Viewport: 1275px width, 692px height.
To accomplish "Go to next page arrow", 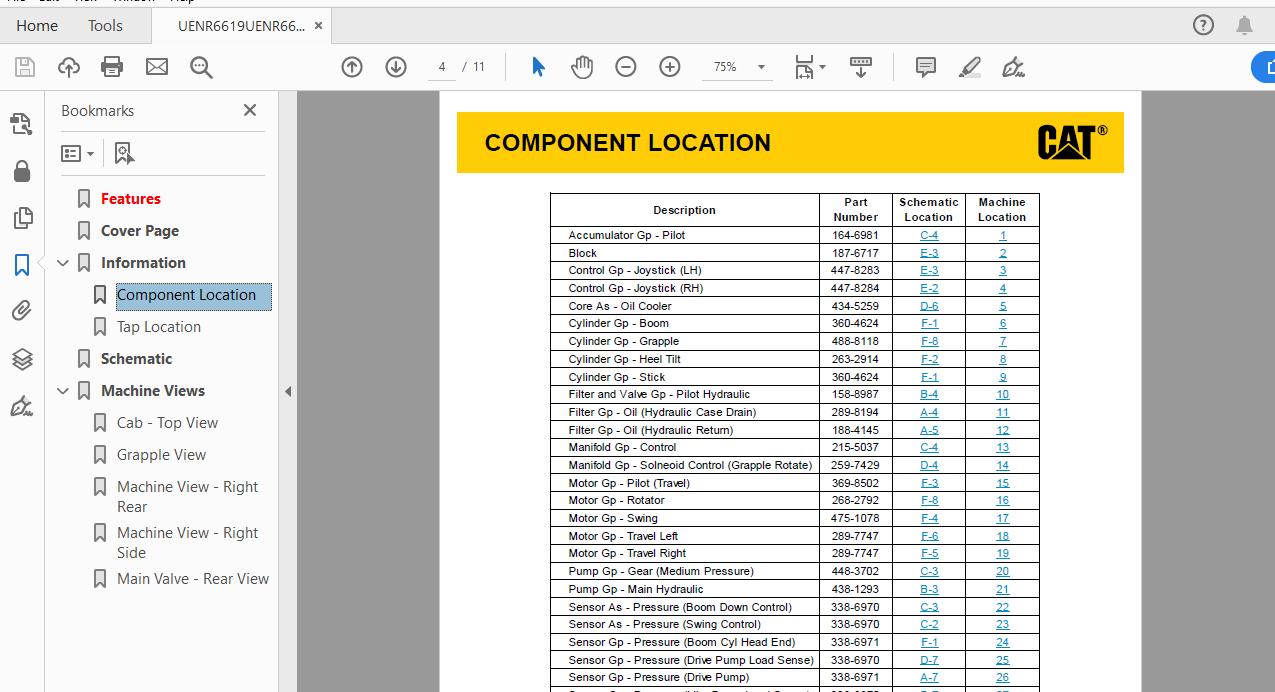I will click(x=396, y=67).
